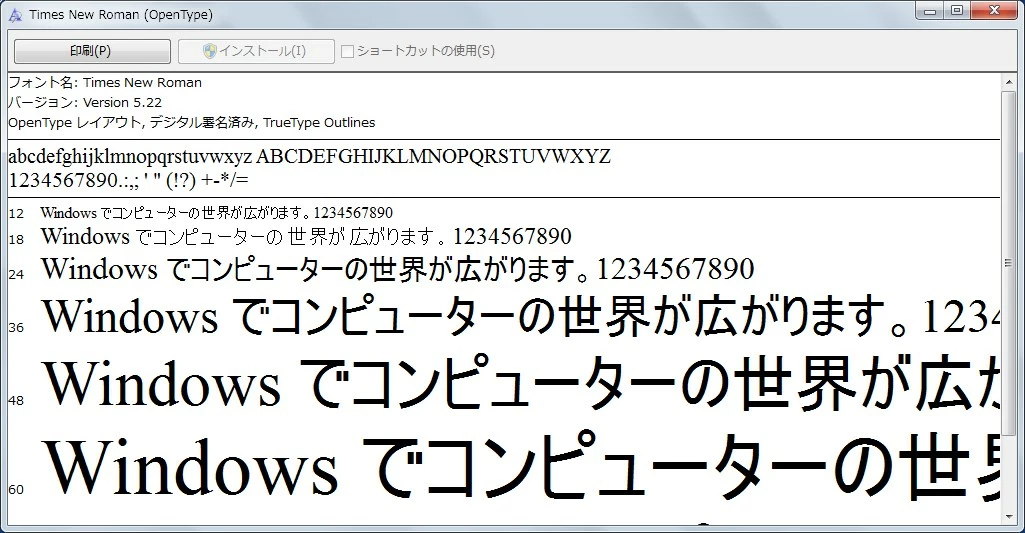Minimize the Times New Roman window

[x=931, y=10]
